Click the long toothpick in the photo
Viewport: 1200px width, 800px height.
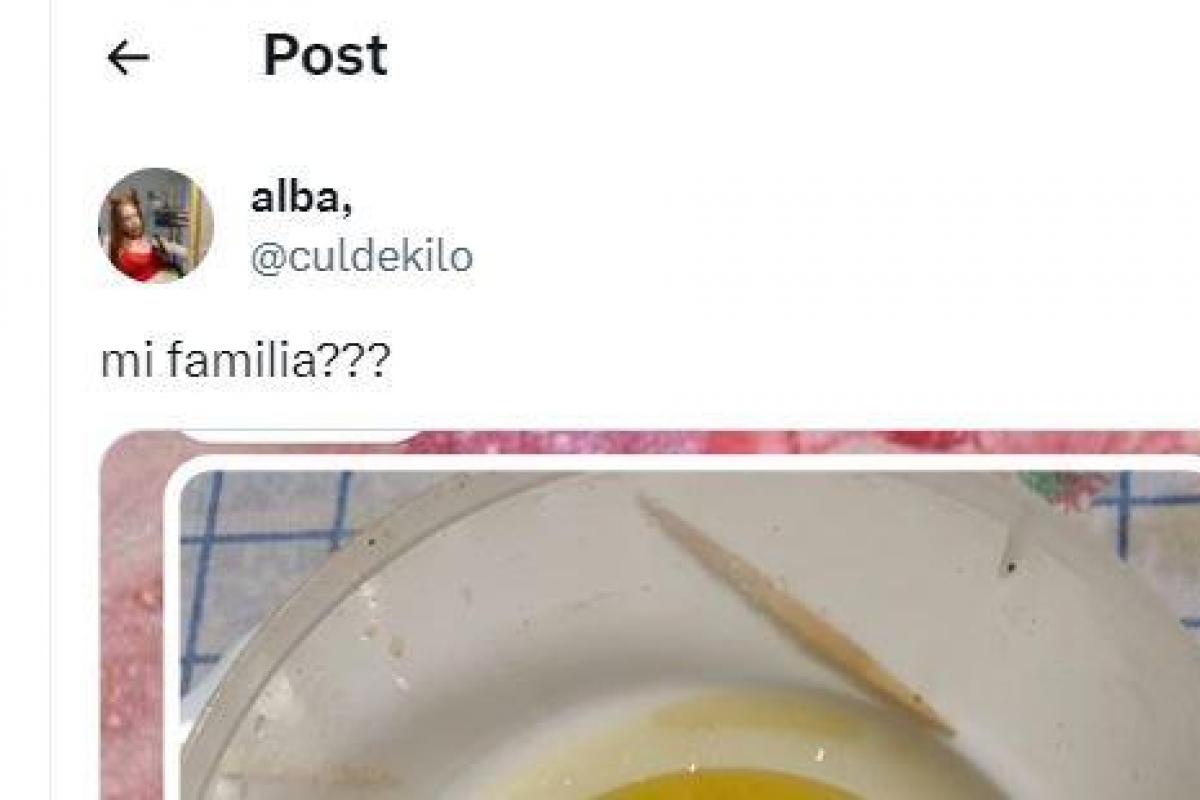click(x=795, y=615)
